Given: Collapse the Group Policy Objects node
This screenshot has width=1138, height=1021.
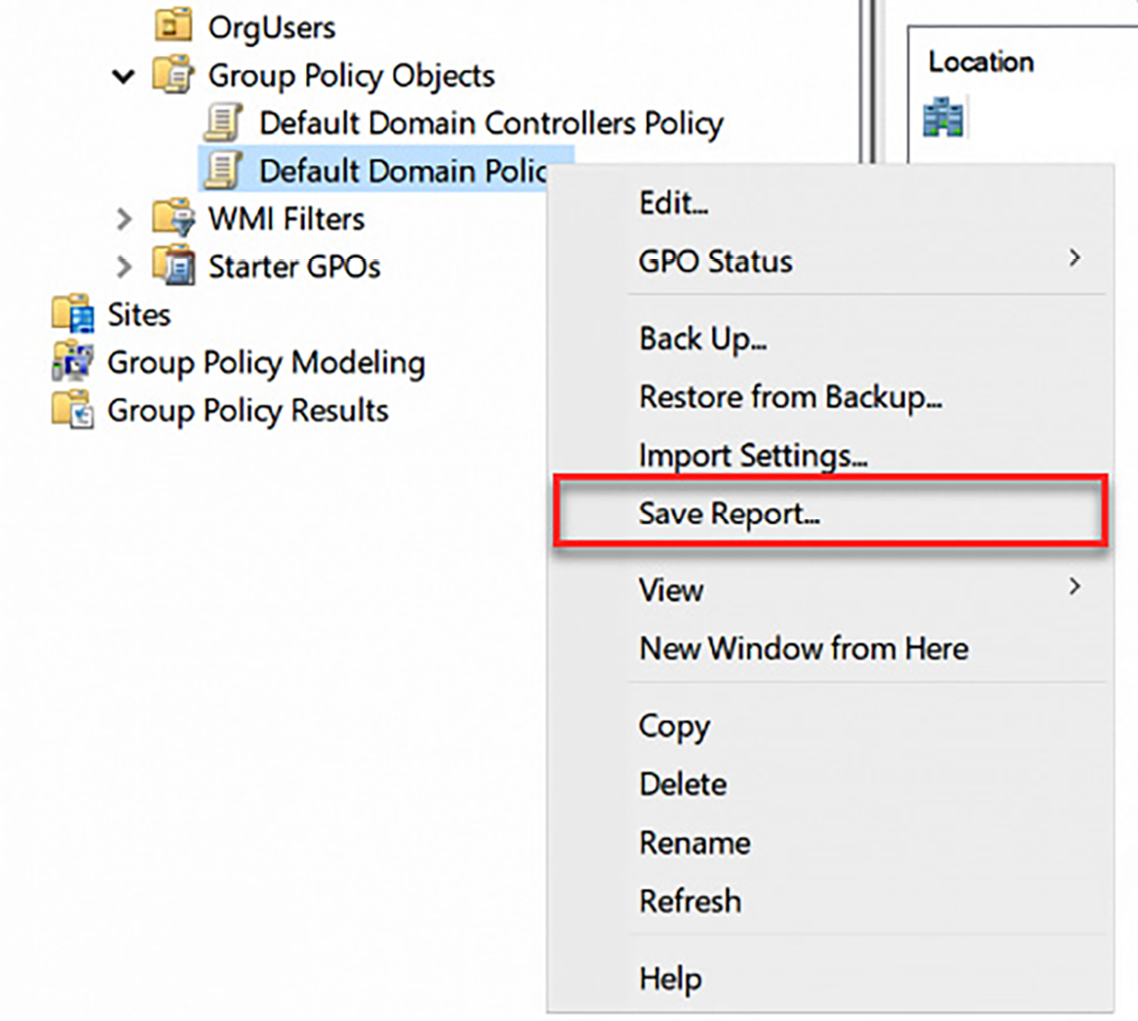Looking at the screenshot, I should (x=124, y=76).
